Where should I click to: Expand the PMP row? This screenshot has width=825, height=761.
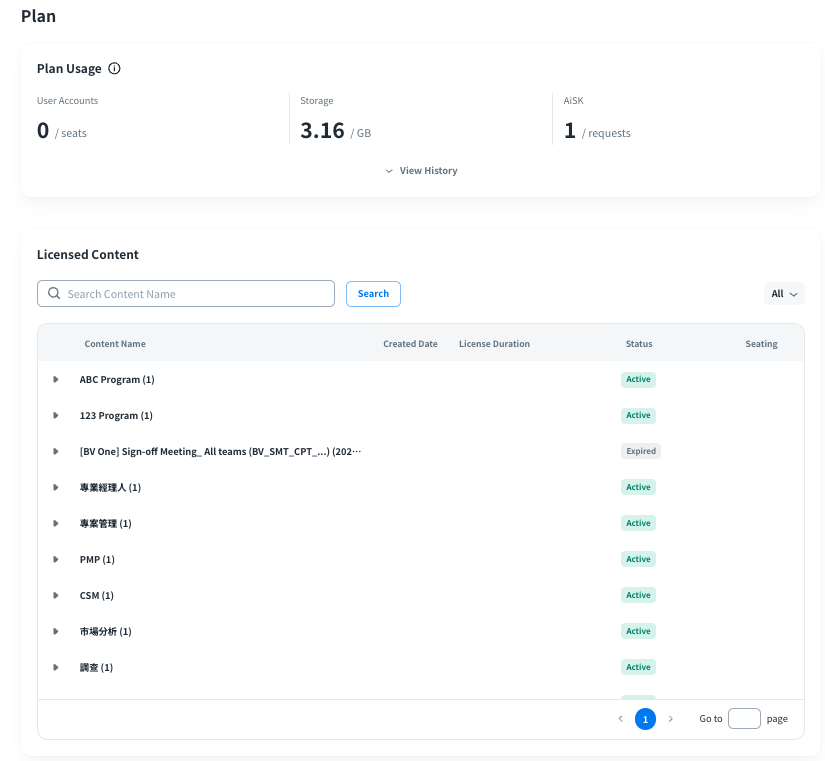coord(56,560)
